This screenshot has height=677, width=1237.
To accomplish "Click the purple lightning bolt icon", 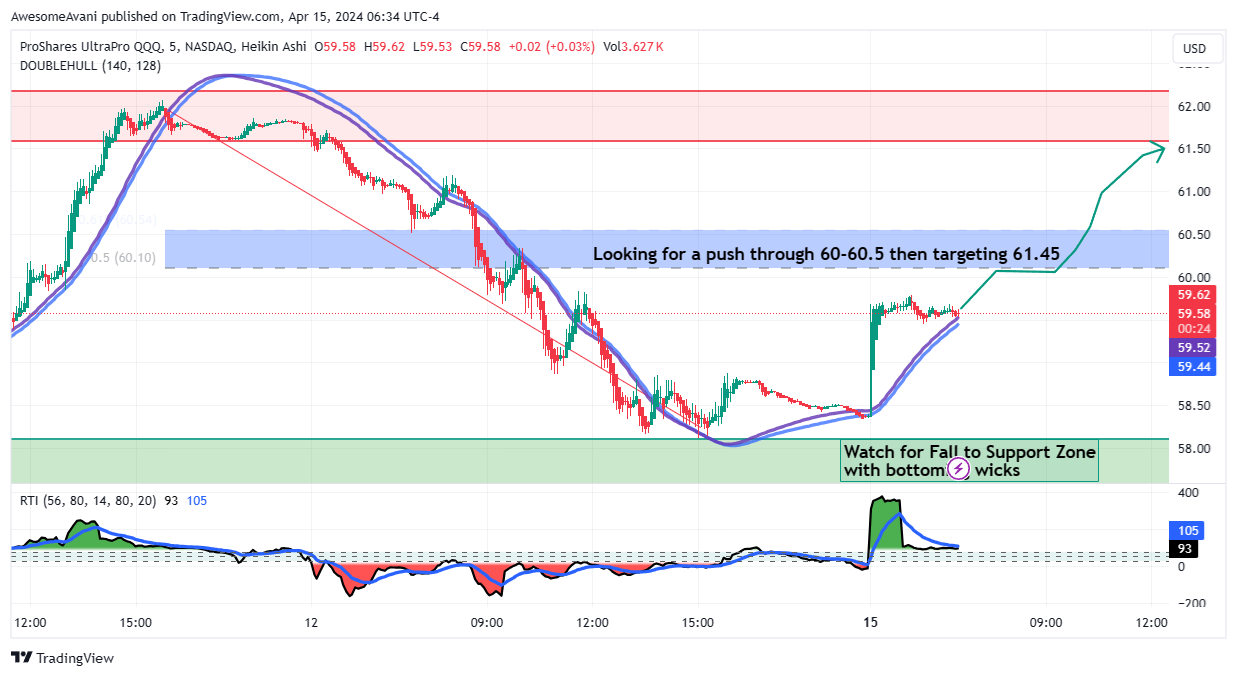I will coord(958,469).
